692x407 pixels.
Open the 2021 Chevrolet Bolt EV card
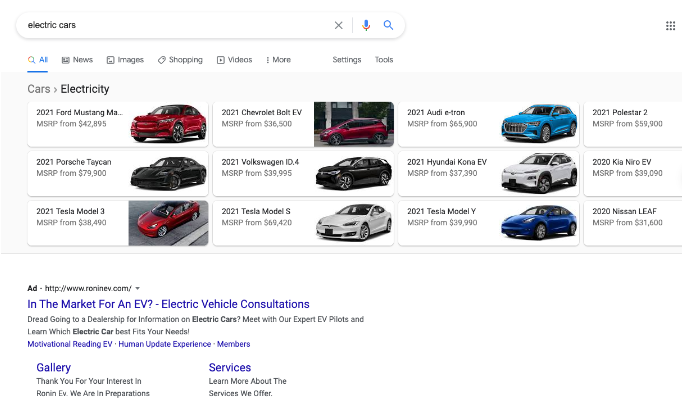[x=303, y=124]
